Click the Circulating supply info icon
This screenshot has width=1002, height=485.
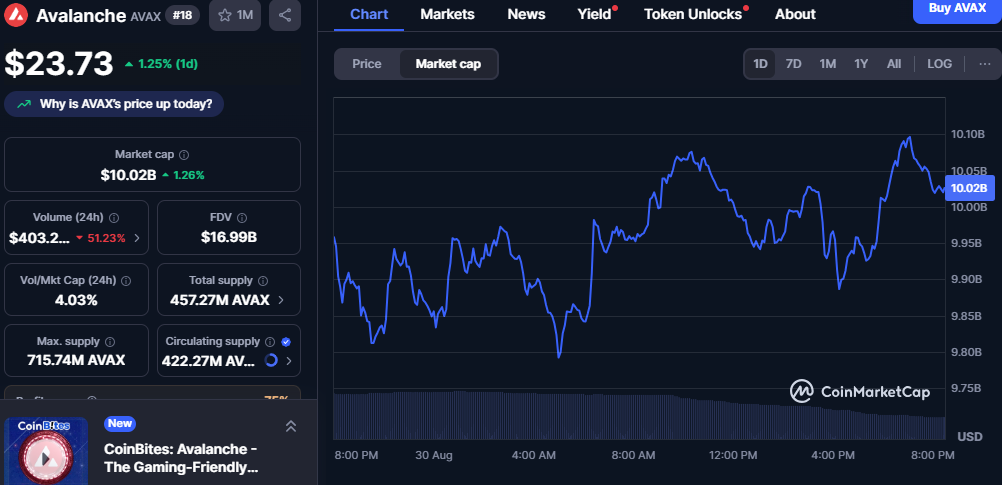[270, 342]
